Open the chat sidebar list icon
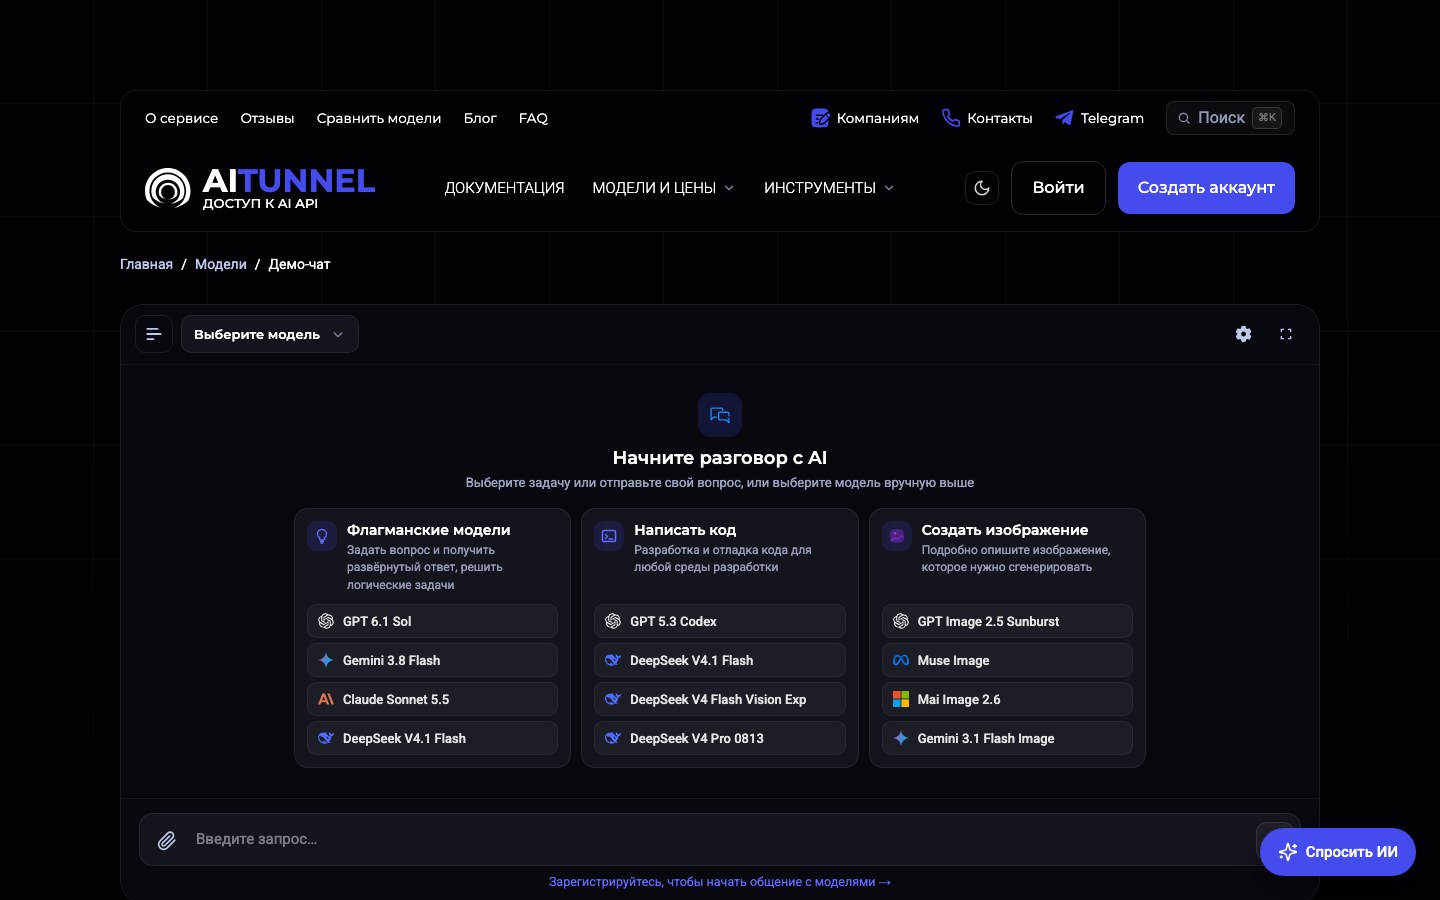 (x=154, y=334)
